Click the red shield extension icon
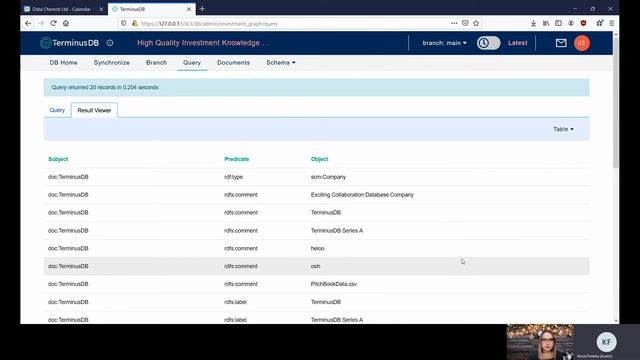Viewport: 640px width, 360px height. point(583,23)
